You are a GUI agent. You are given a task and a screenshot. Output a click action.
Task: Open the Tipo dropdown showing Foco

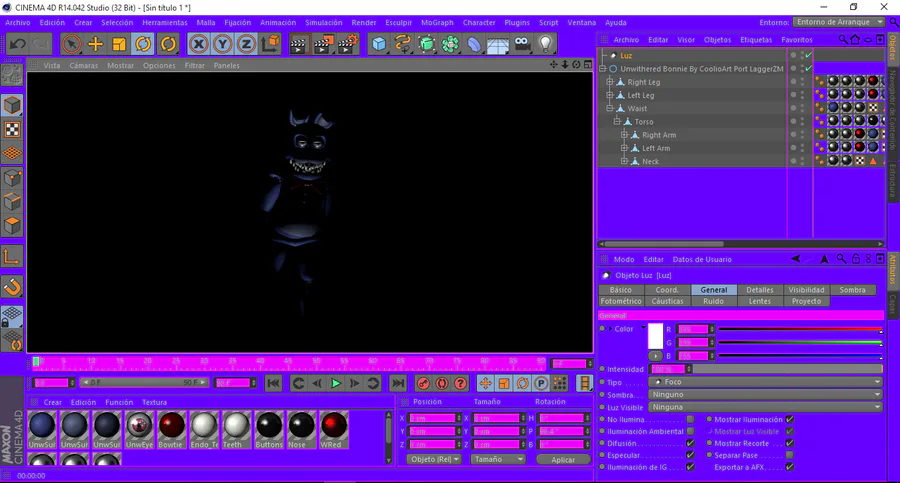[766, 382]
